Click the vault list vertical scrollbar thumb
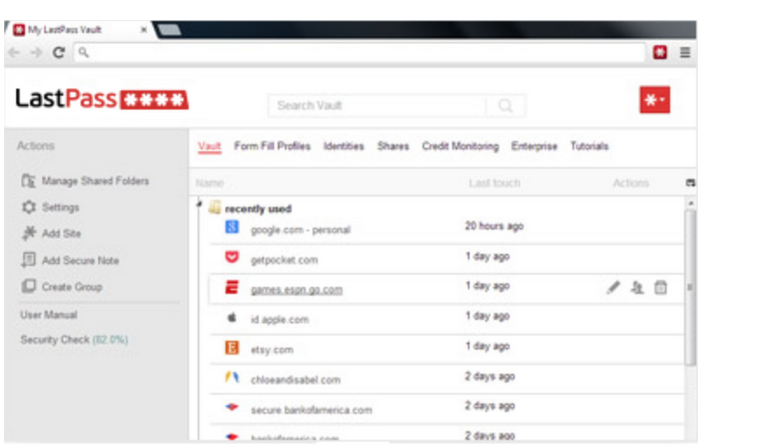The height and width of the screenshot is (448, 782). click(x=690, y=287)
